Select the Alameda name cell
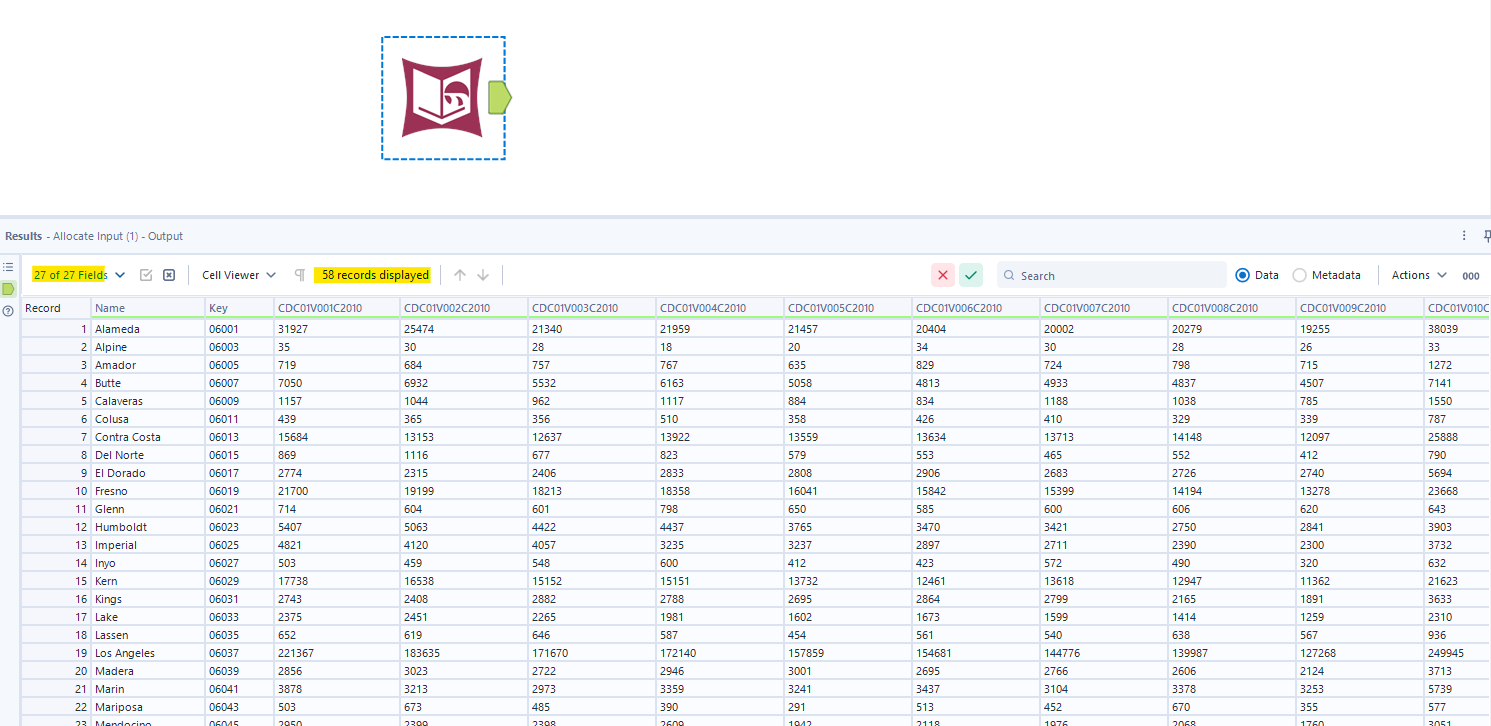1491x726 pixels. coord(148,329)
